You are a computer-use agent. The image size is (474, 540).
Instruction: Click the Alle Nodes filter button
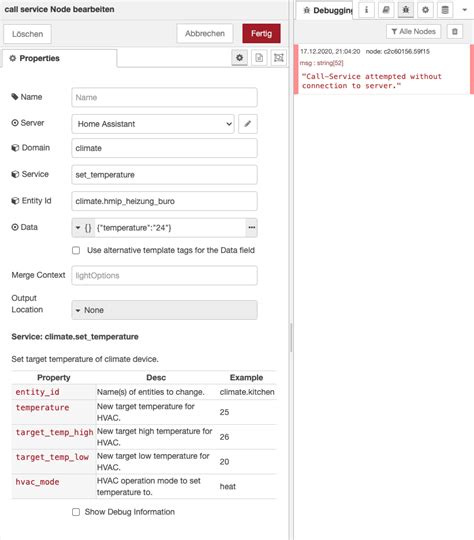point(413,32)
